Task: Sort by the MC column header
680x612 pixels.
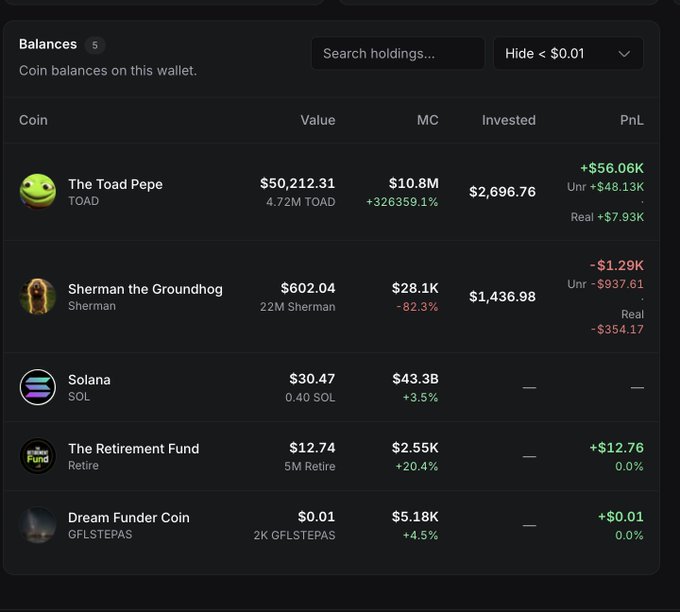Action: point(428,120)
